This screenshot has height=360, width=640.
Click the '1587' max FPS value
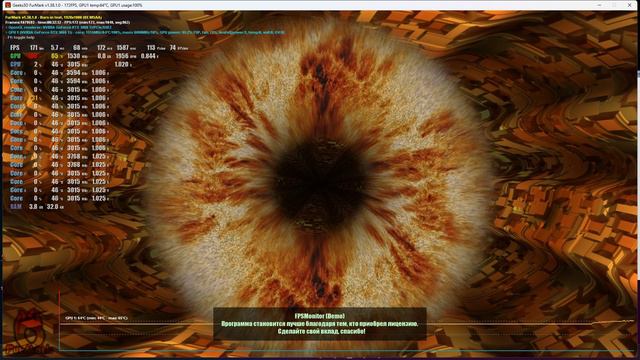(x=122, y=48)
